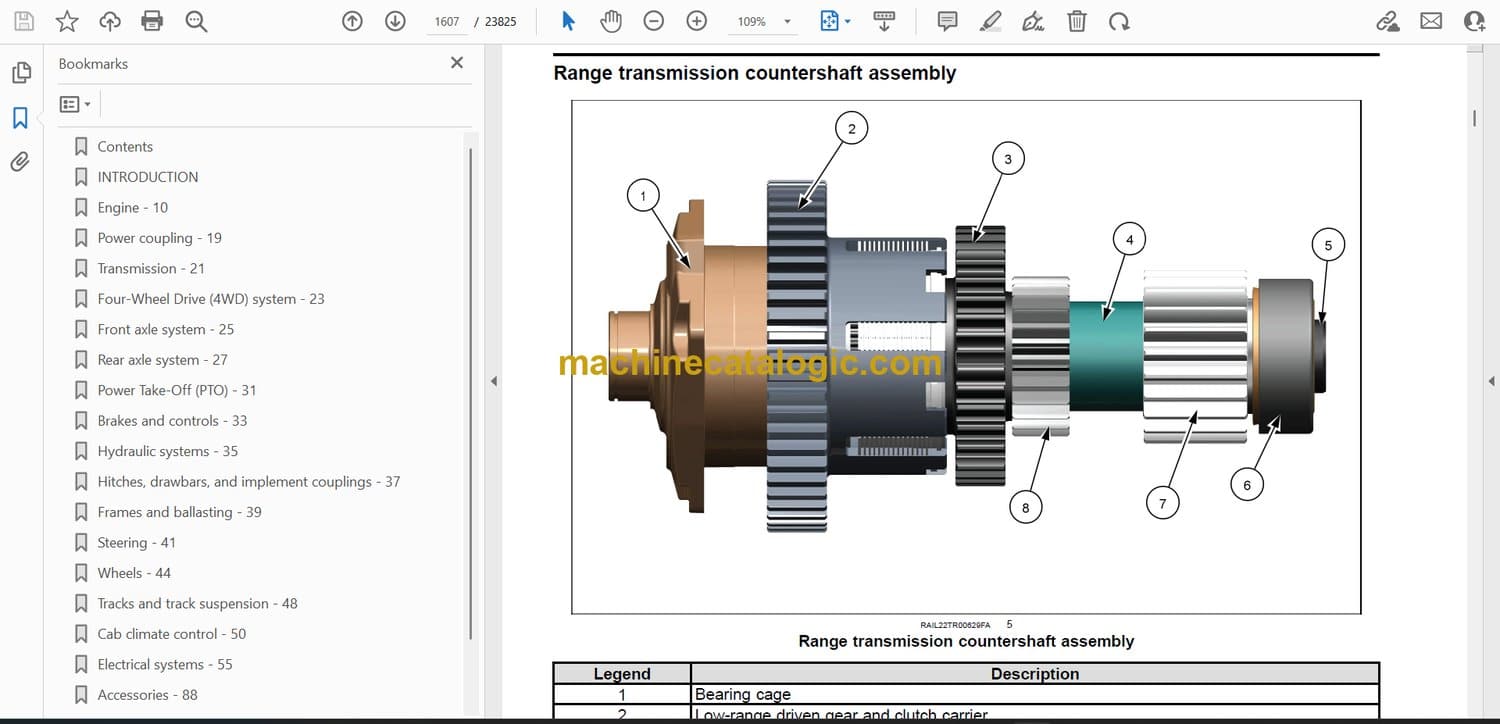Open the zoom level 109% dropdown
1500x724 pixels.
[x=787, y=21]
